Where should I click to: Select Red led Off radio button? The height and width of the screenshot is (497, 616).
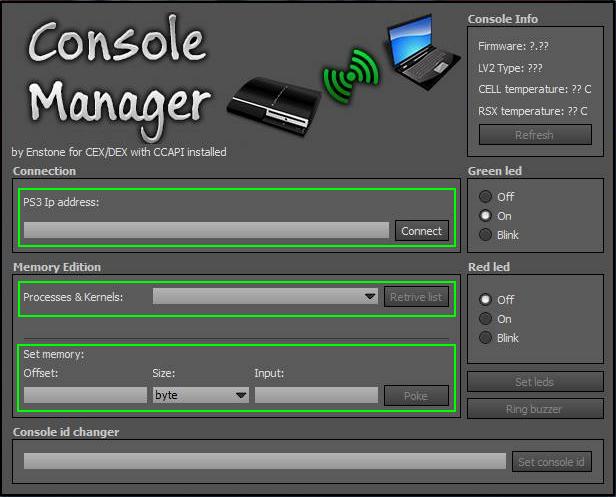coord(486,299)
